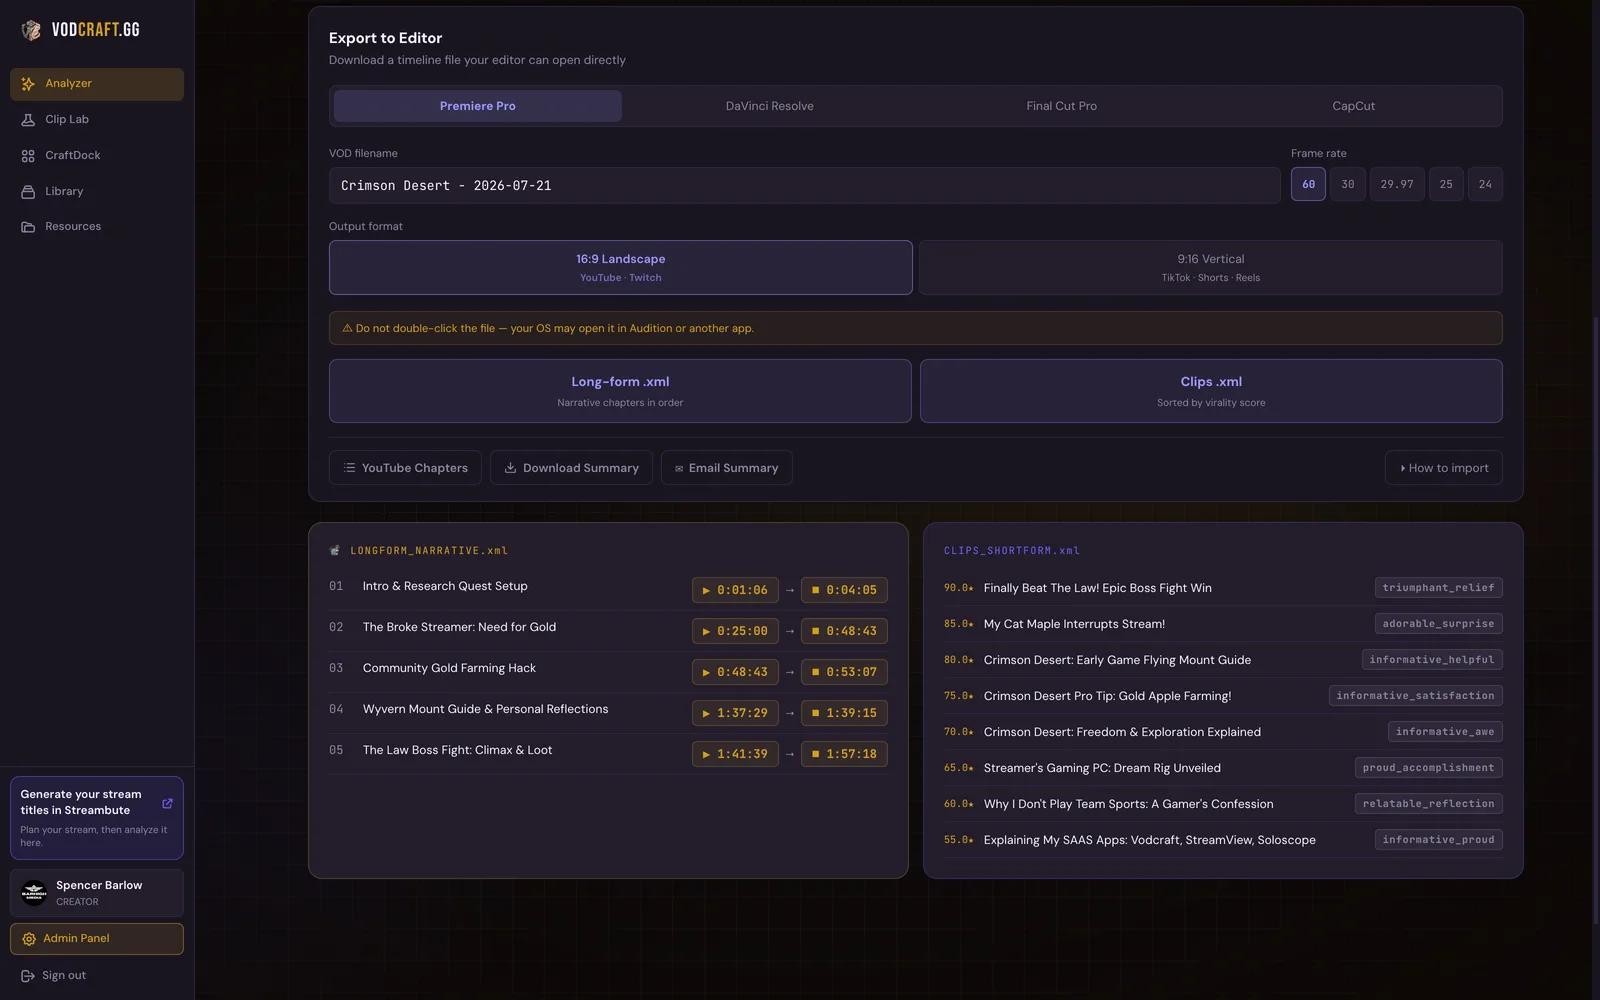Jump to chapter 01 end 0:04:05
Image resolution: width=1600 pixels, height=1000 pixels.
tap(844, 590)
